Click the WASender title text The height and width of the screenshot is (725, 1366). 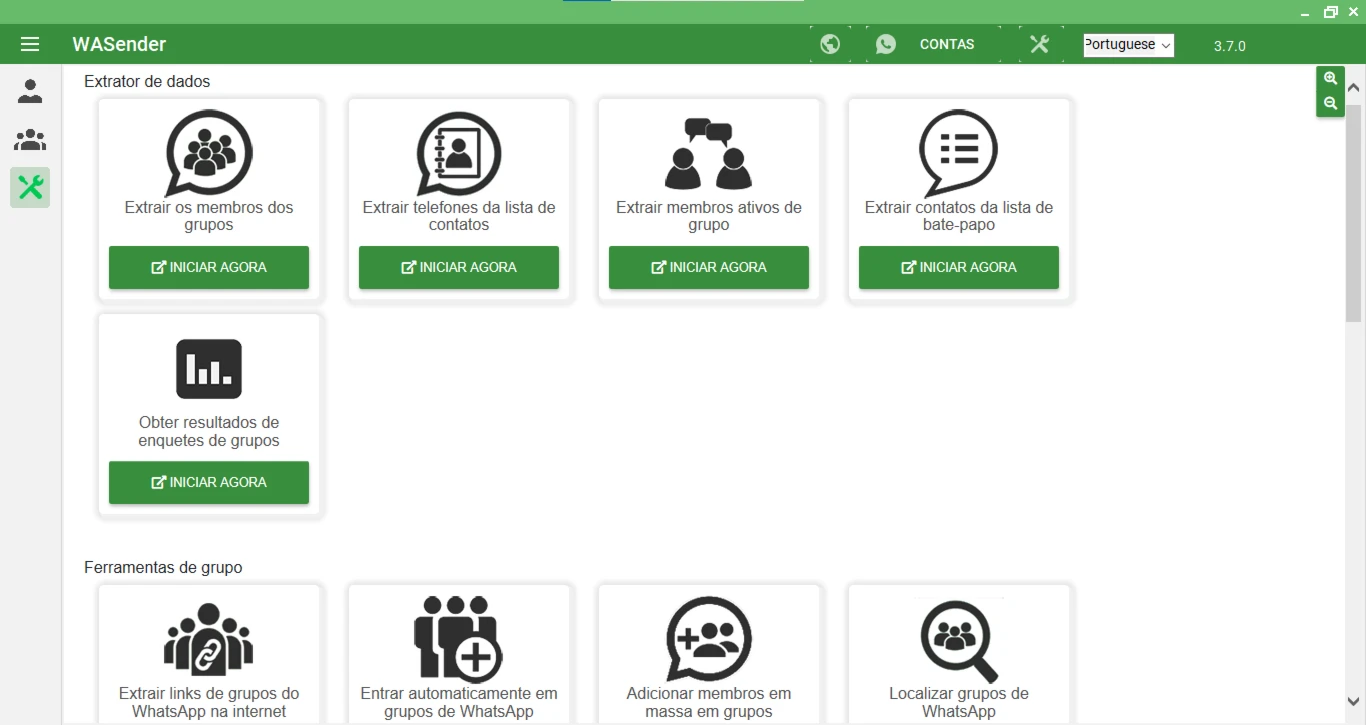coord(119,44)
